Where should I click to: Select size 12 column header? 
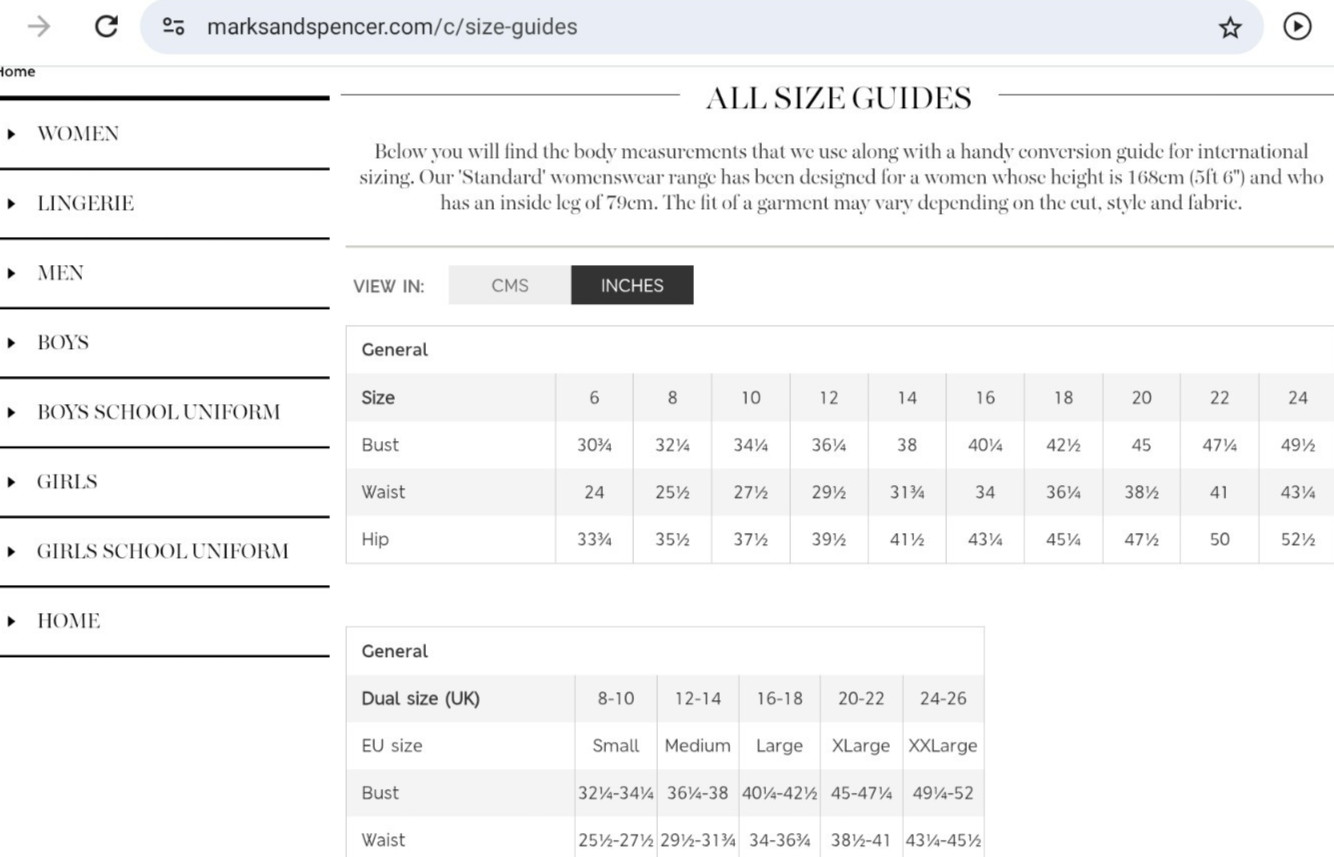(x=829, y=398)
